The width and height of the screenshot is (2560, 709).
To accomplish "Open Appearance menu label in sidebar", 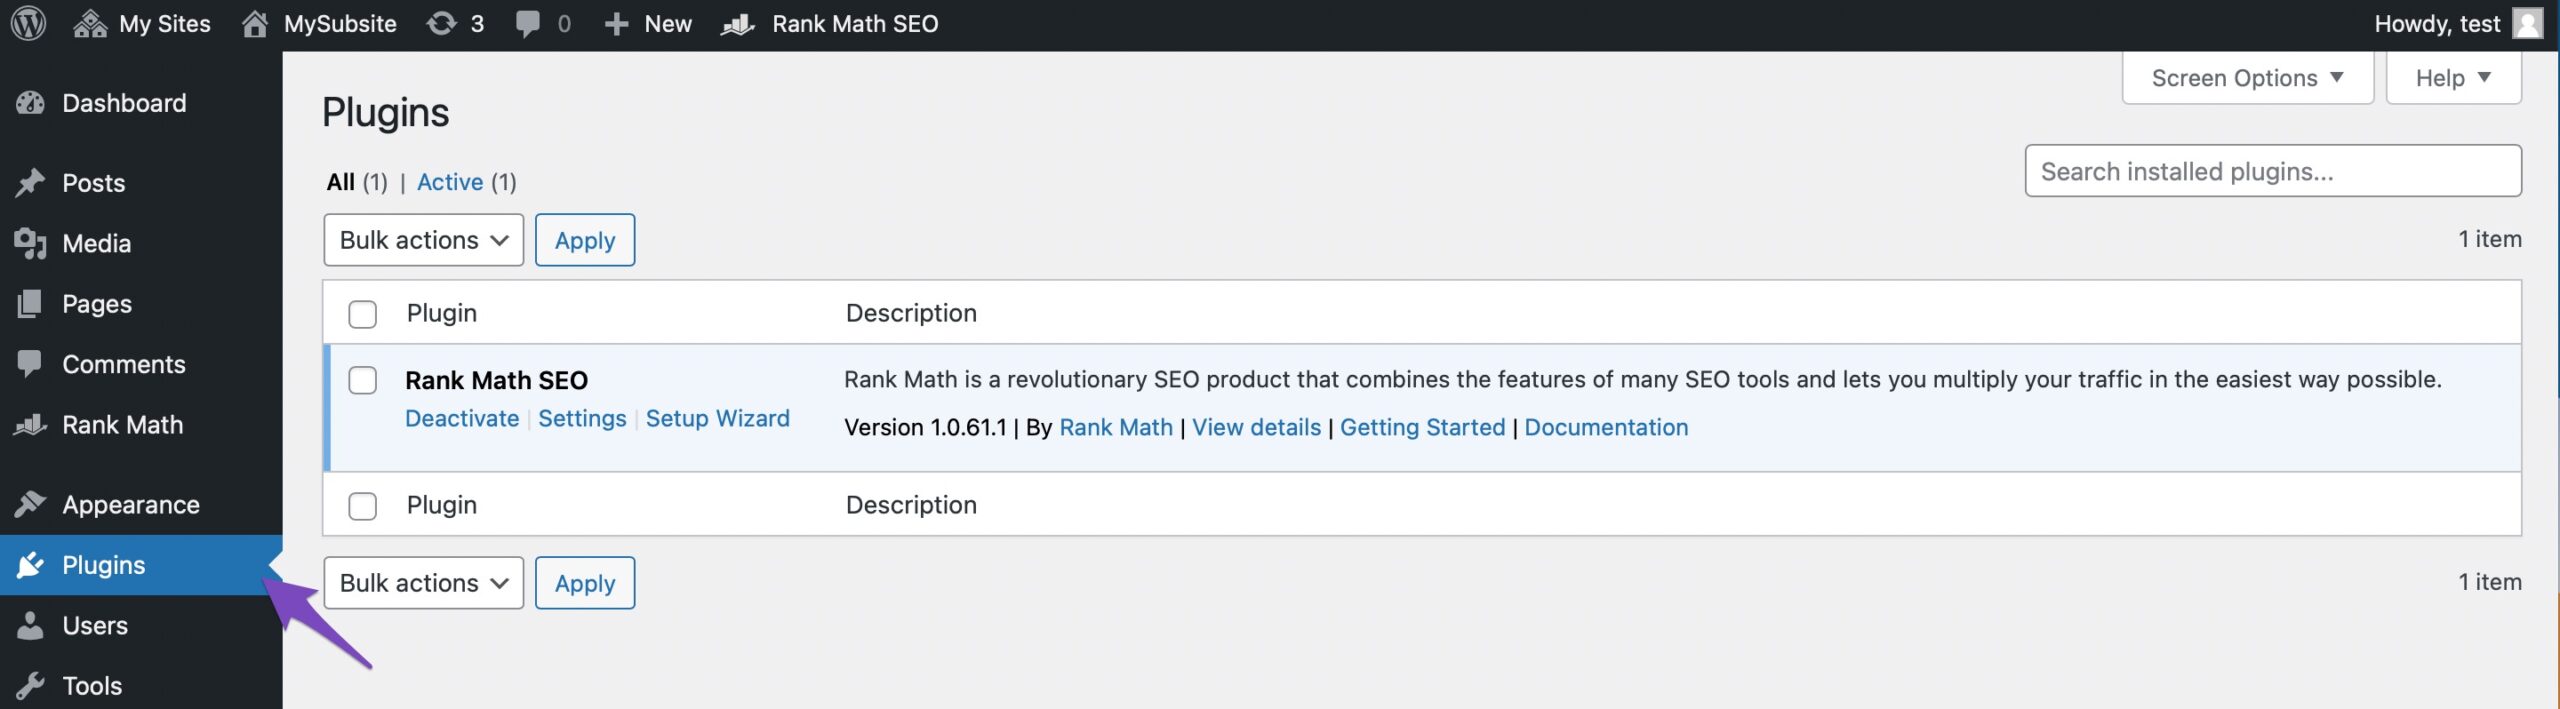I will pos(131,505).
